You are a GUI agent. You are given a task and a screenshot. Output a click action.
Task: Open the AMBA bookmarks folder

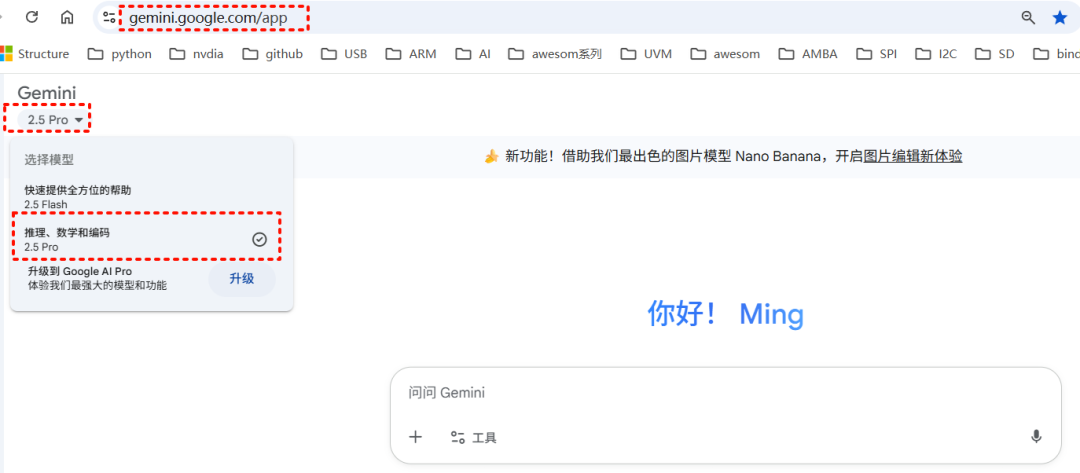(808, 54)
